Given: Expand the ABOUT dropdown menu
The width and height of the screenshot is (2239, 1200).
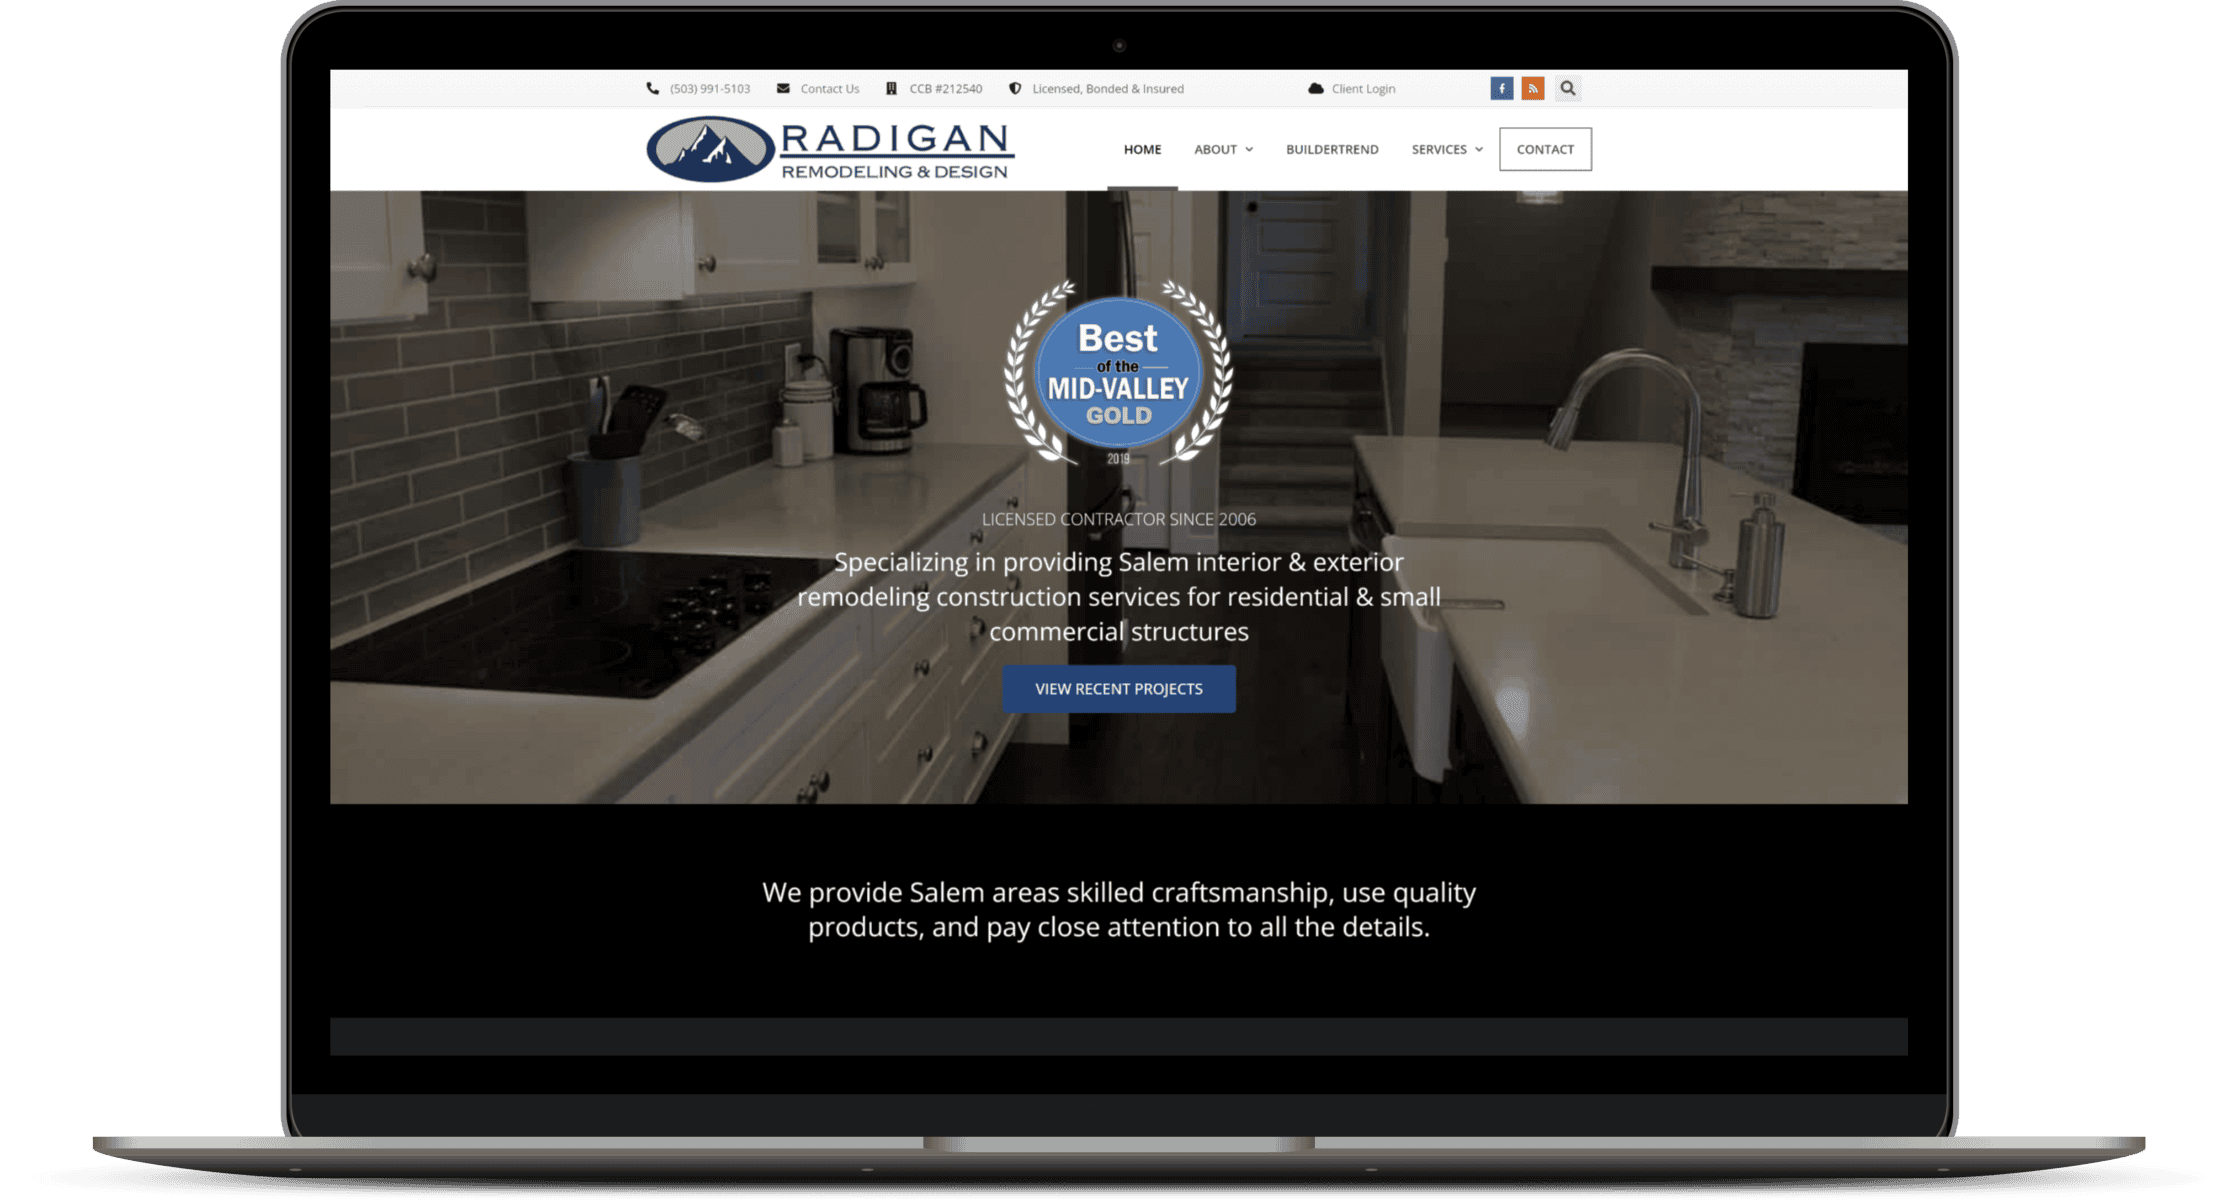Looking at the screenshot, I should pos(1222,148).
